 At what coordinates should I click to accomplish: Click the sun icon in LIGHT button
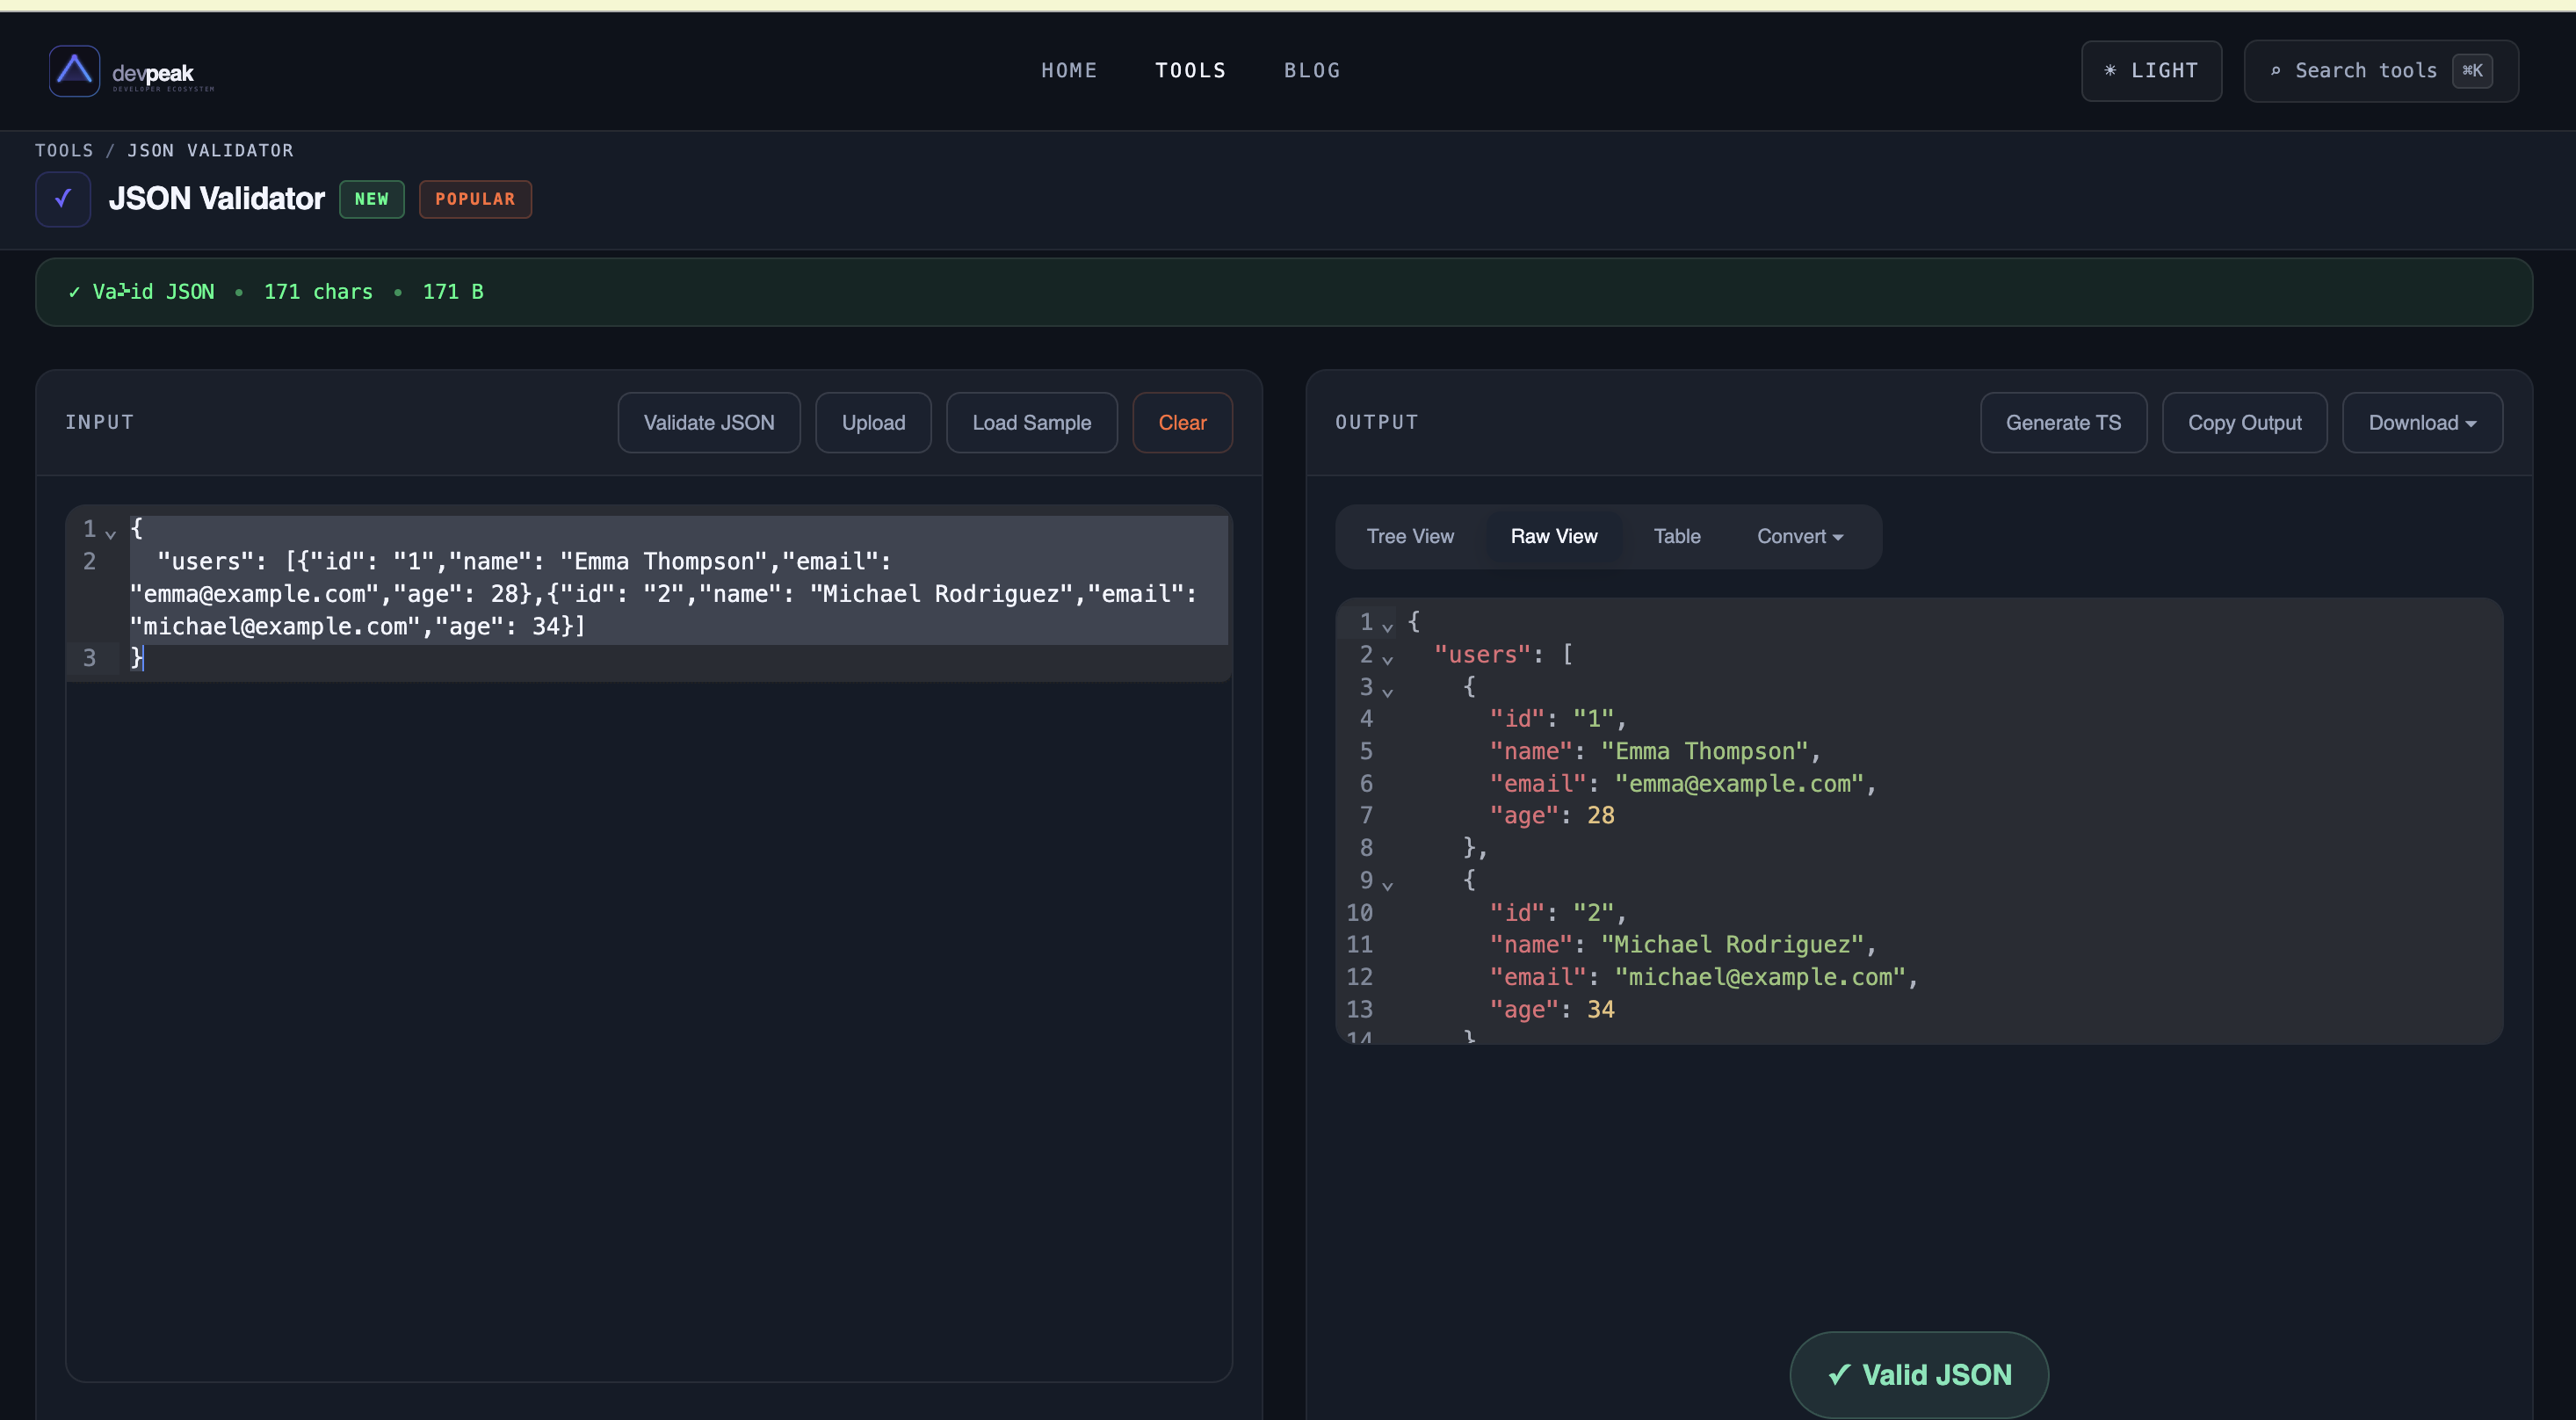(x=2110, y=71)
